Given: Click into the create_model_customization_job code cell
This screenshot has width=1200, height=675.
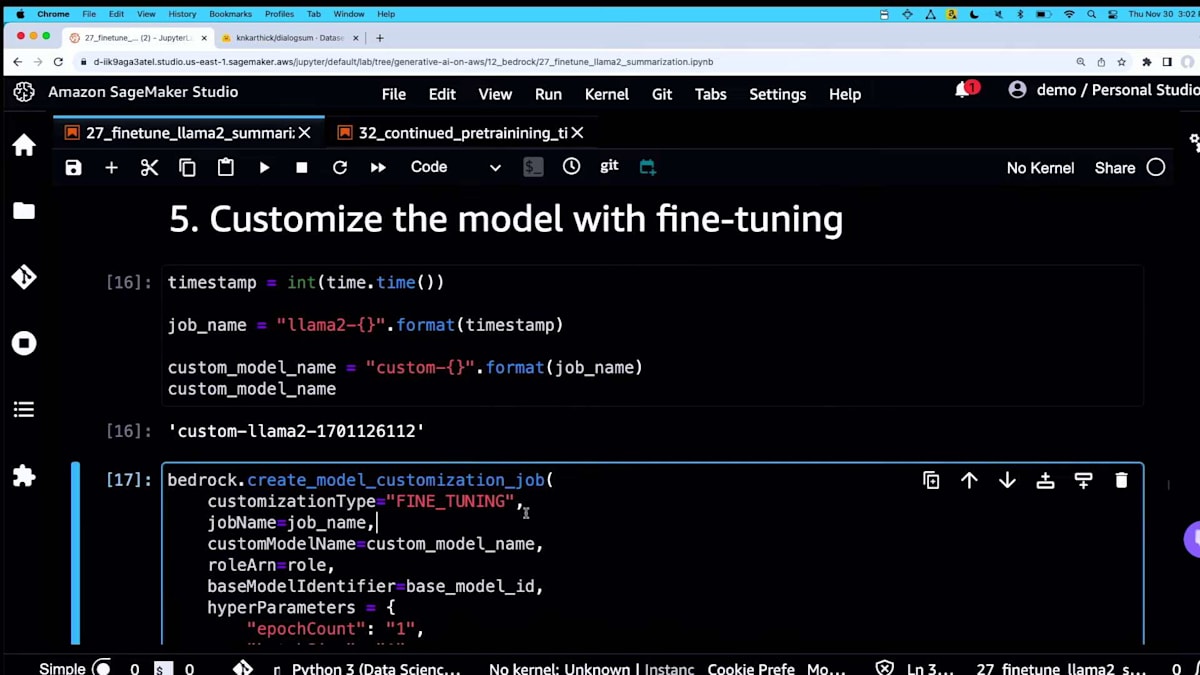Looking at the screenshot, I should point(652,554).
